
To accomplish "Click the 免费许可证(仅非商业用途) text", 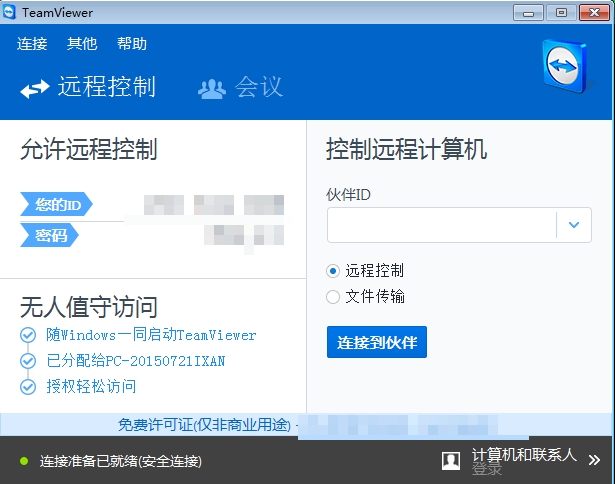I will (204, 425).
